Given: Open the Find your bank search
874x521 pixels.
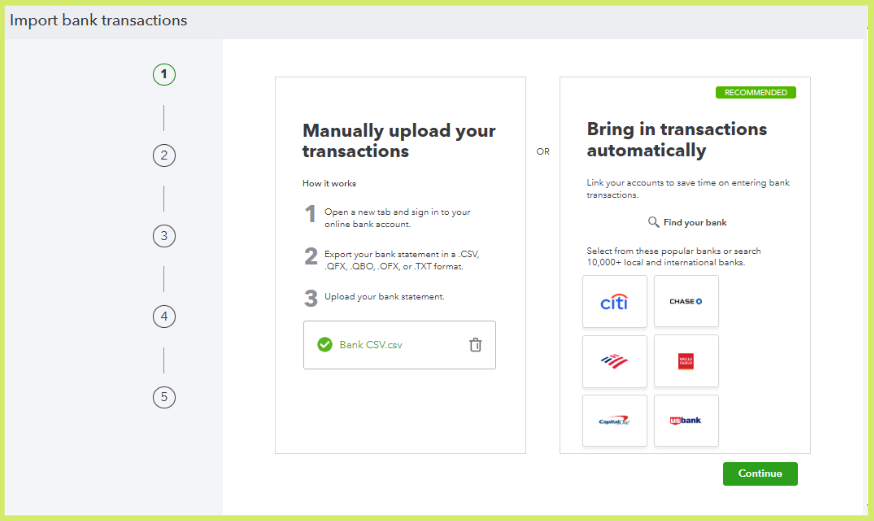Looking at the screenshot, I should tap(695, 222).
